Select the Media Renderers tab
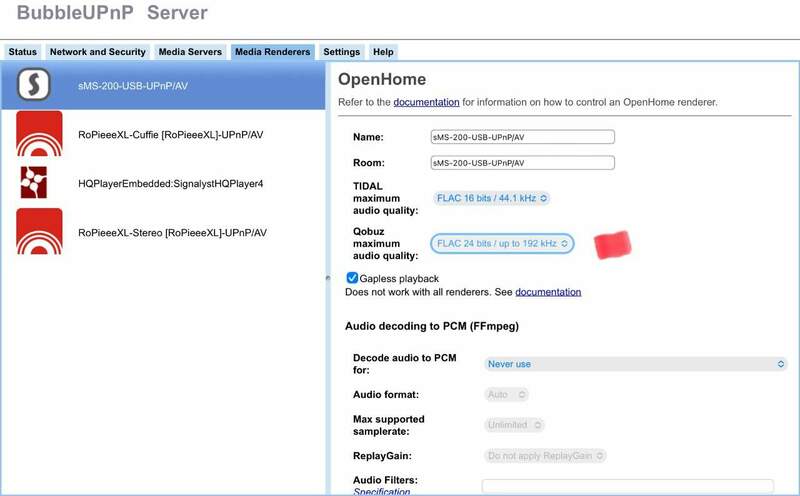 pos(272,52)
